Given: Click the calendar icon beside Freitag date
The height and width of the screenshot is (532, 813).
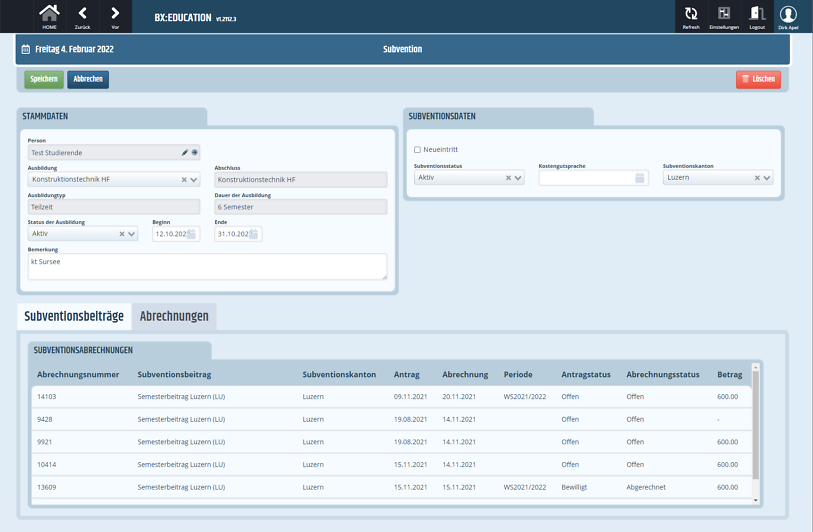Looking at the screenshot, I should [x=26, y=49].
